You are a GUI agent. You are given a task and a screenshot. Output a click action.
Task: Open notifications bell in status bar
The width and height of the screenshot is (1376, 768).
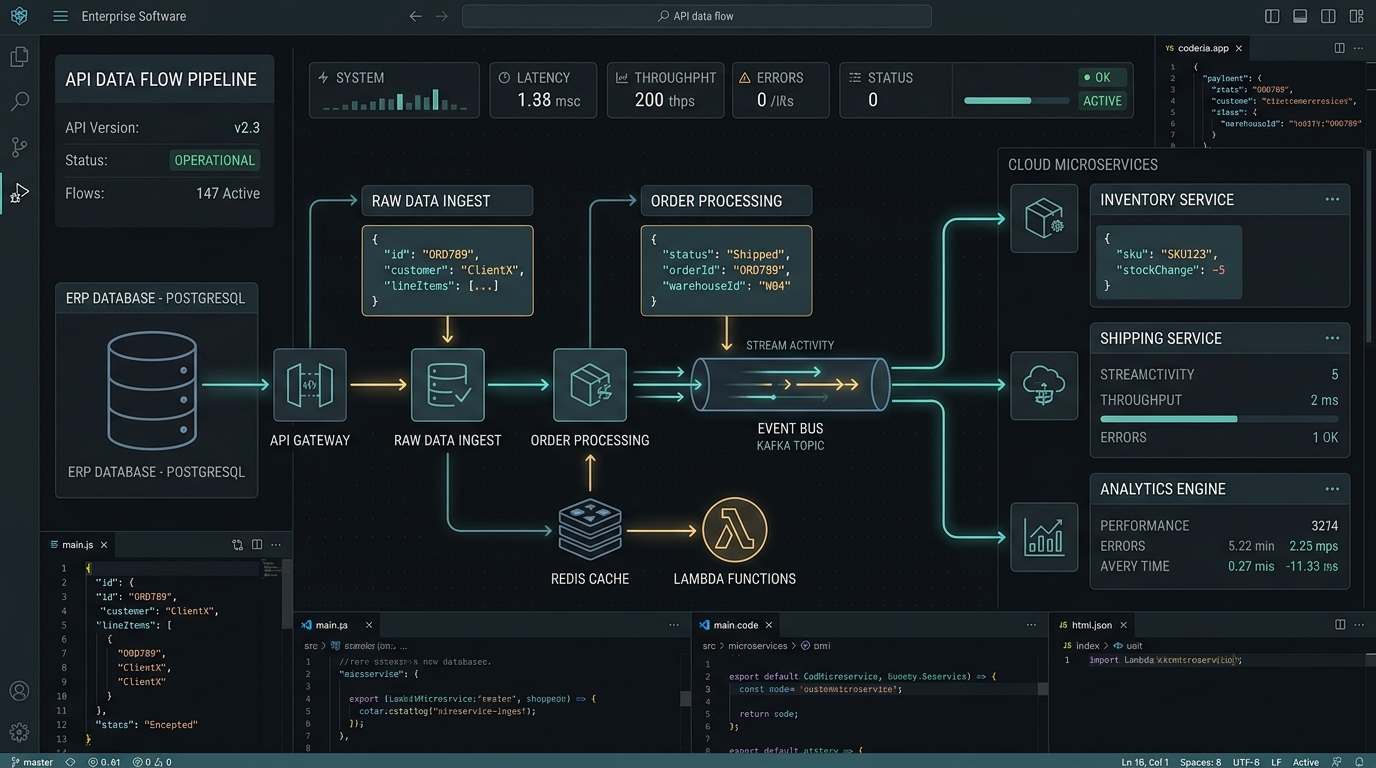[x=1361, y=762]
